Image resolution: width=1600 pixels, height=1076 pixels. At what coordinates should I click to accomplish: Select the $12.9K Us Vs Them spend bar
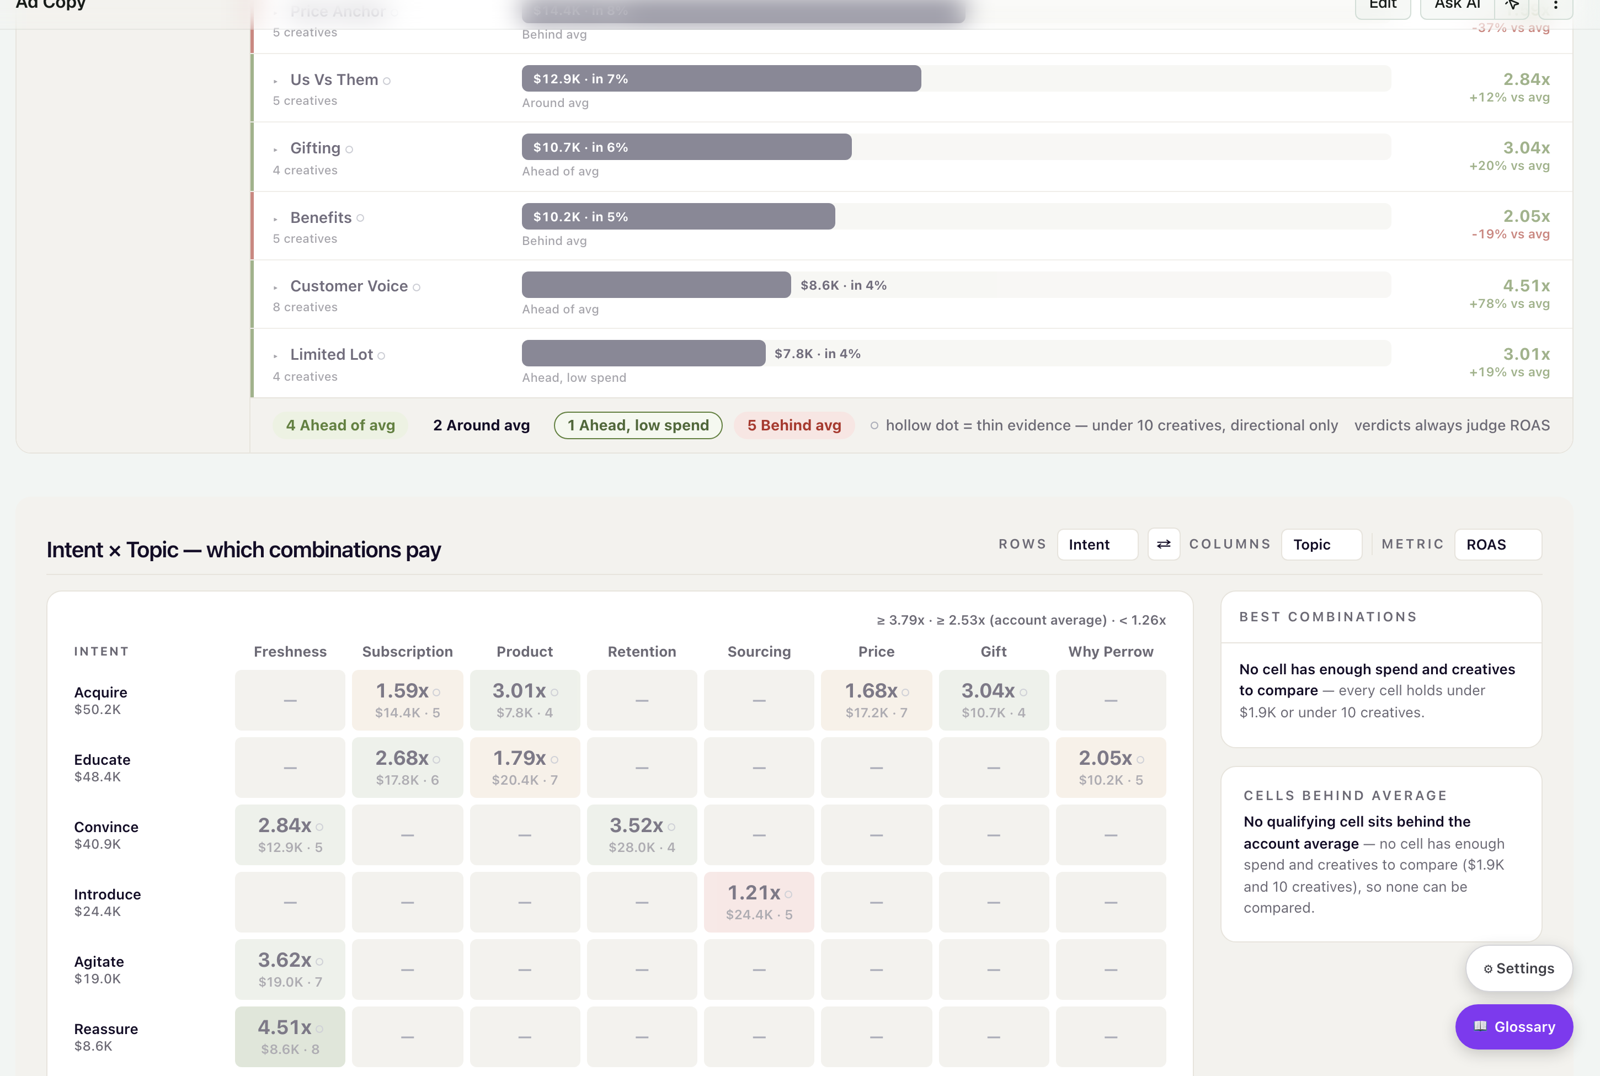click(721, 78)
